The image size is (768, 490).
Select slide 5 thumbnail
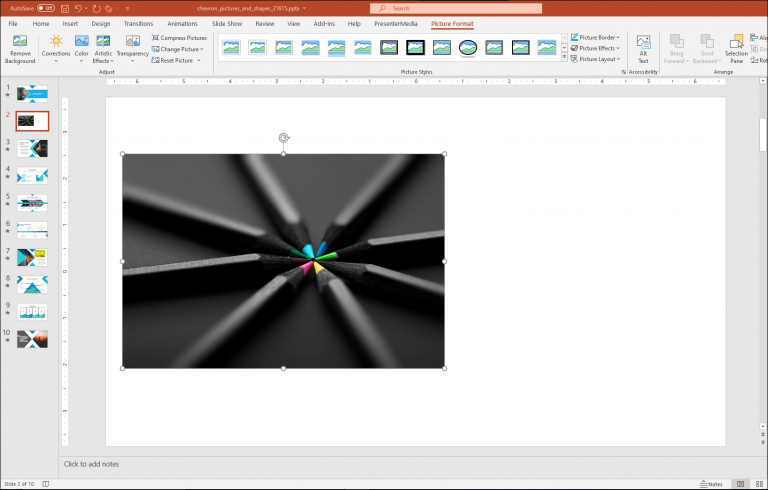pos(32,203)
